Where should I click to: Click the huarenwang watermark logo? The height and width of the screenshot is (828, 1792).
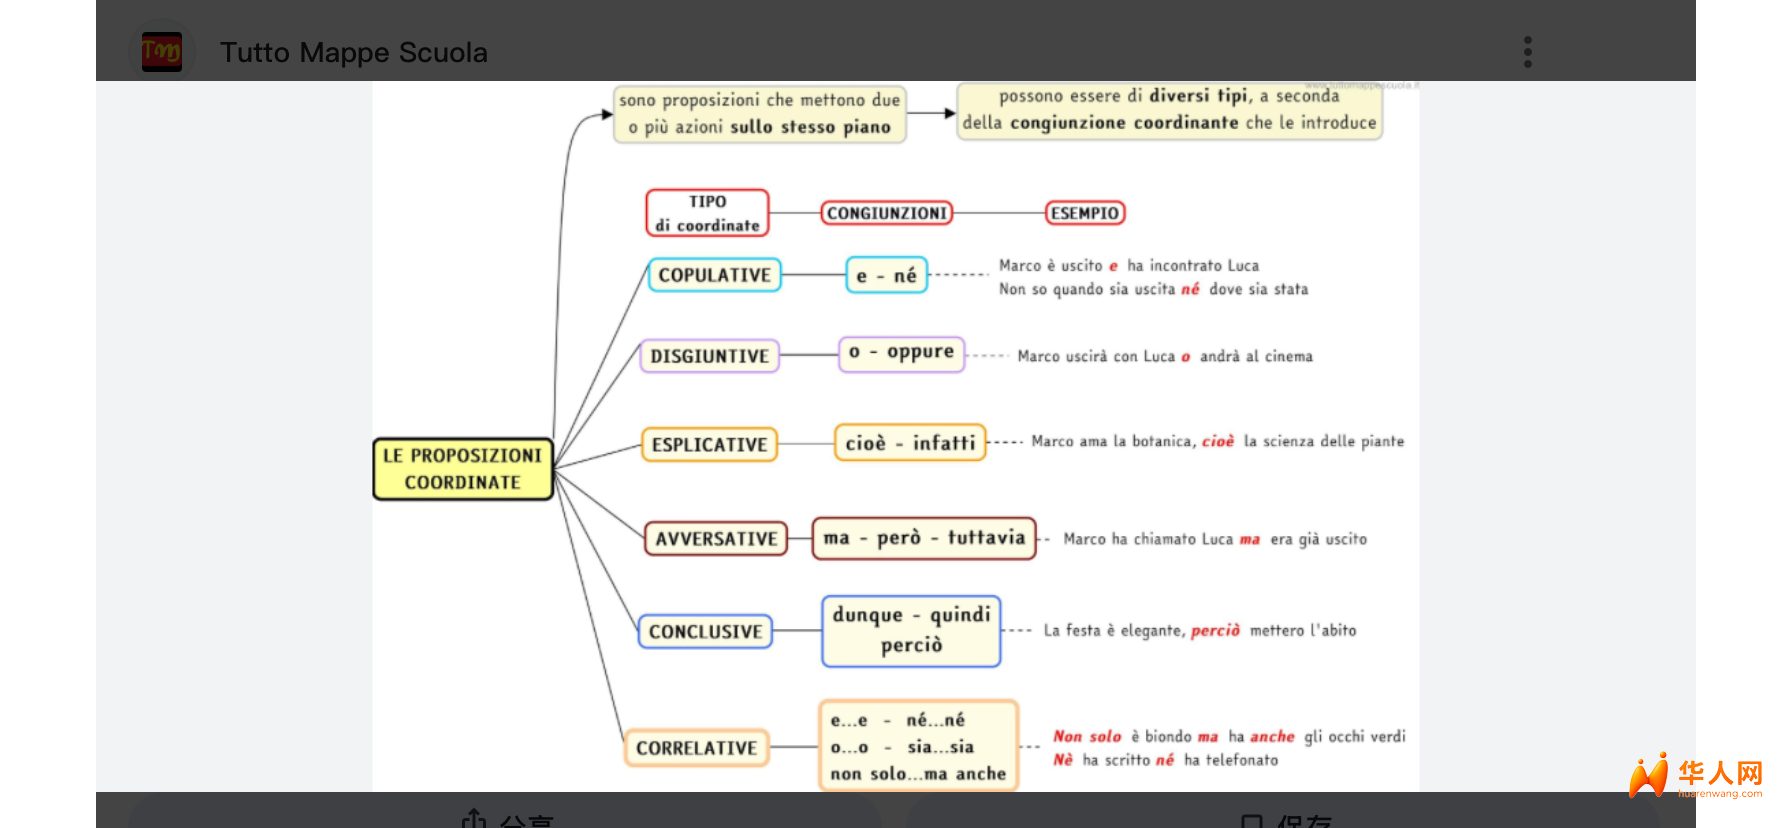click(1695, 777)
